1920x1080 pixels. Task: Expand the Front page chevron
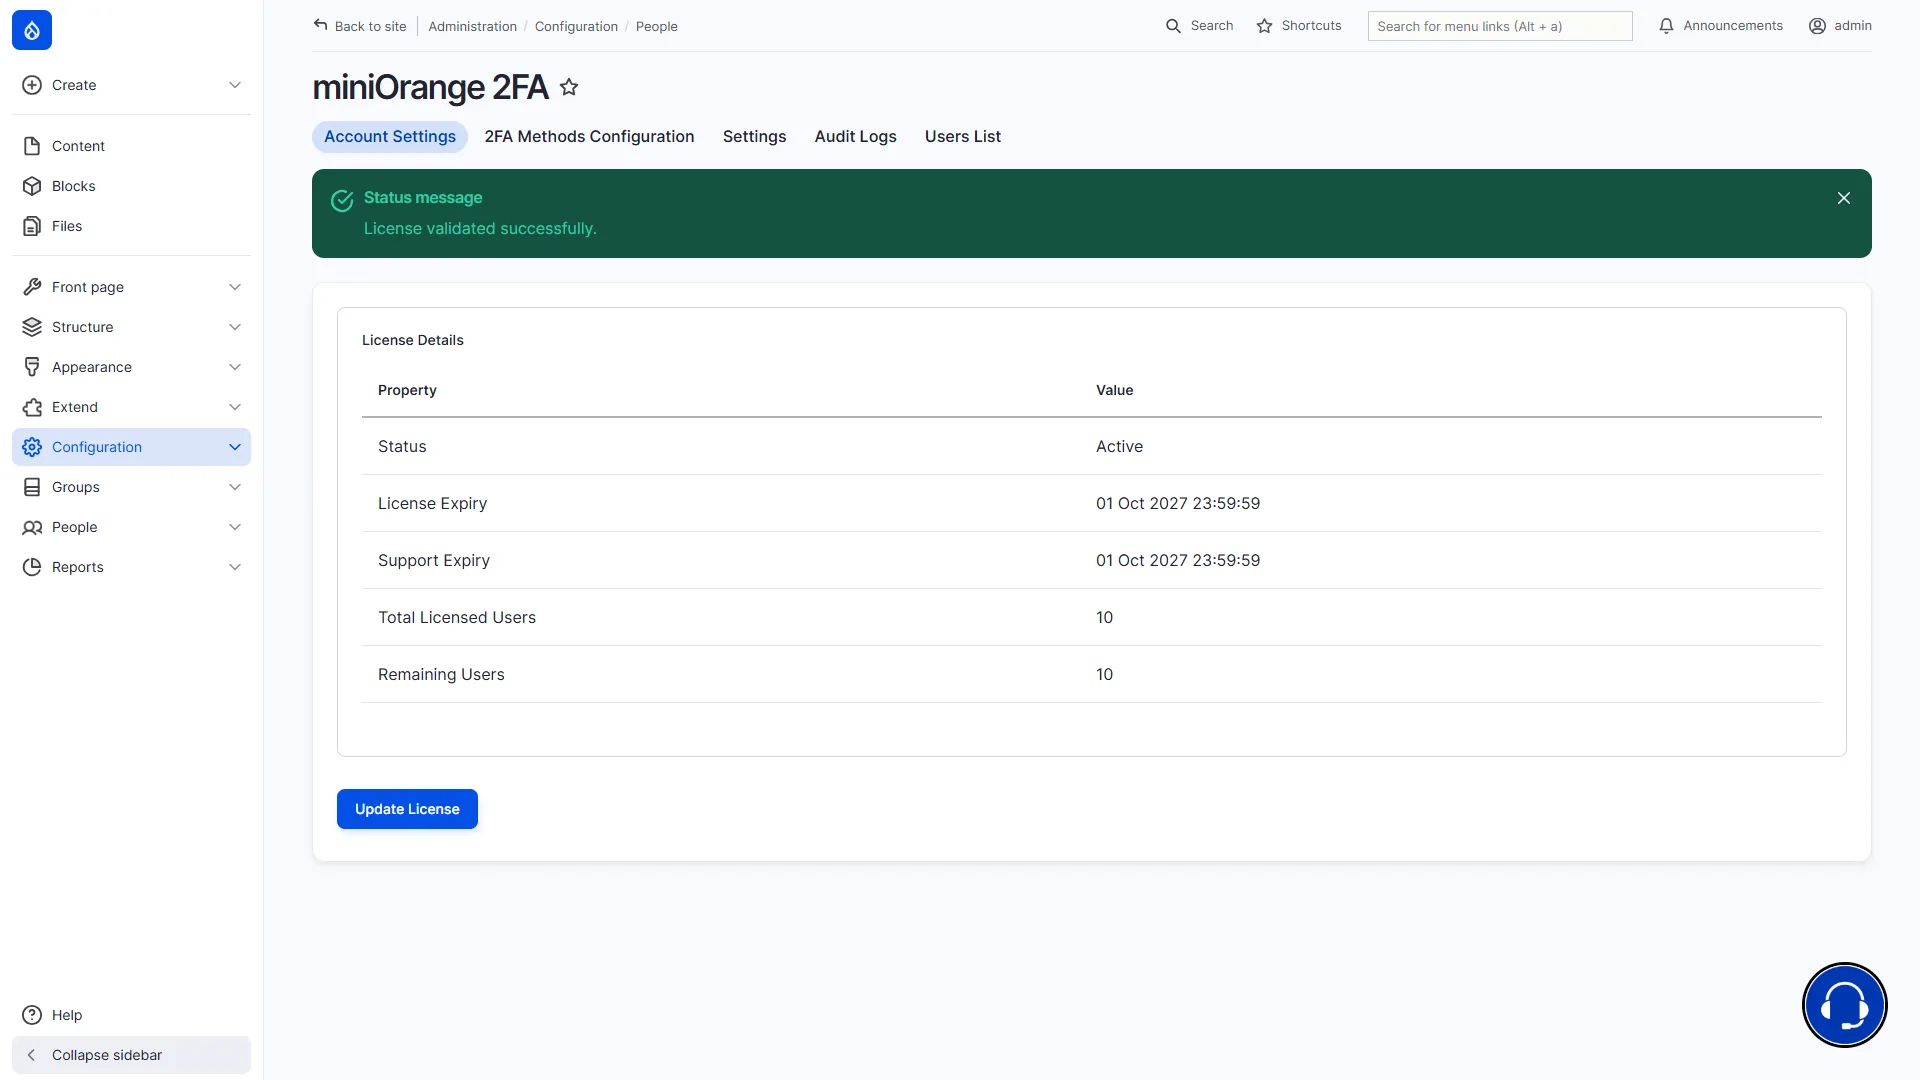pos(235,287)
